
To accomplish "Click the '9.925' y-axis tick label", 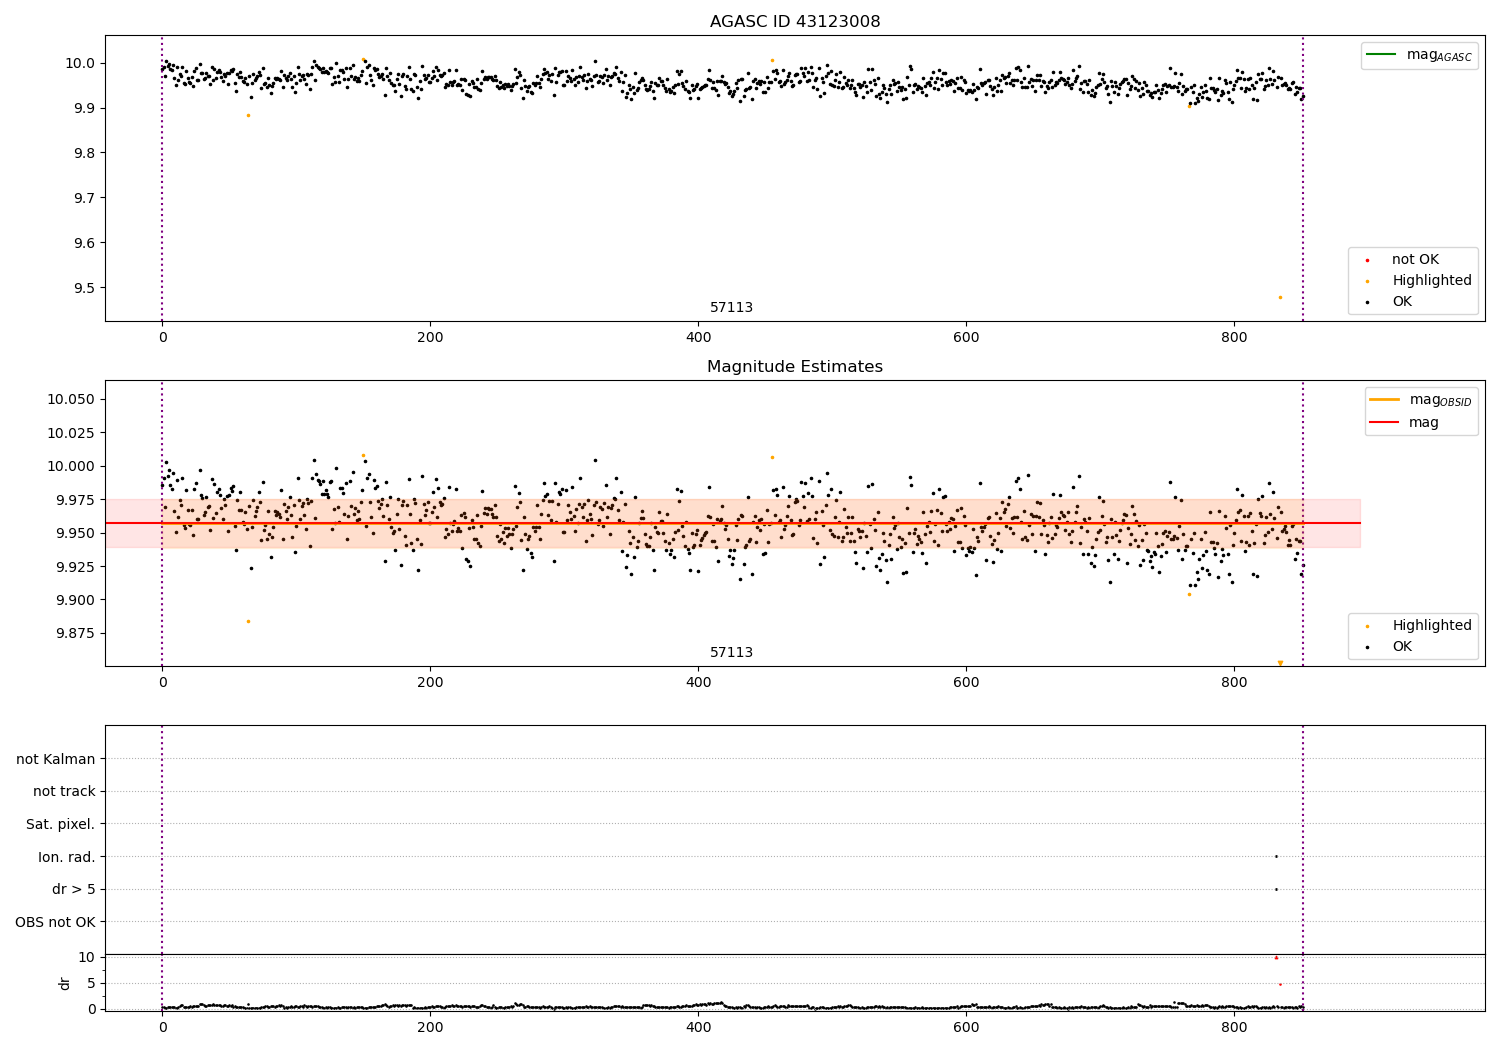I will [75, 567].
